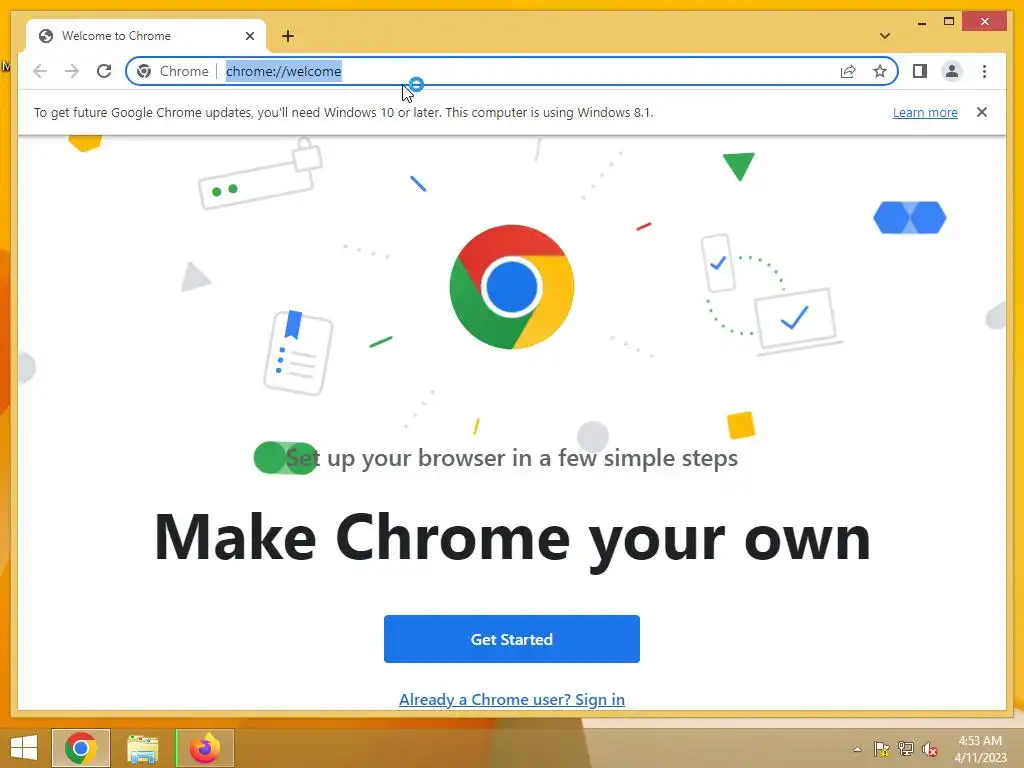The width and height of the screenshot is (1024, 768).
Task: Minimize the Chrome window
Action: (x=921, y=22)
